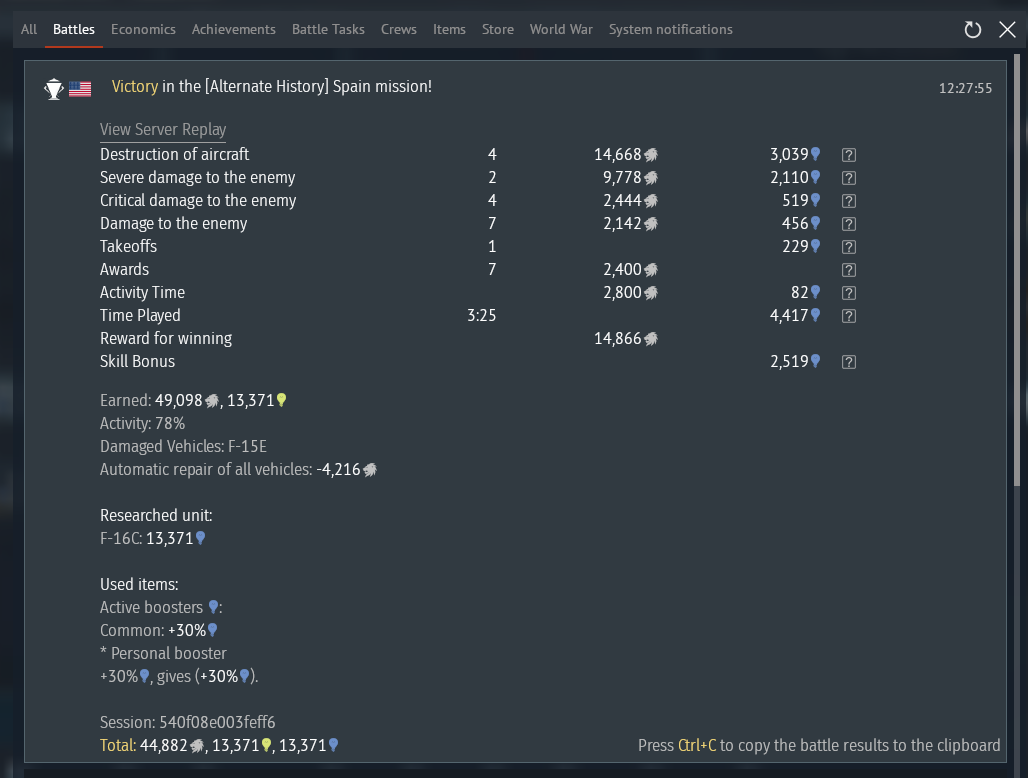Image resolution: width=1028 pixels, height=778 pixels.
Task: Select the Battles tab
Action: (73, 29)
